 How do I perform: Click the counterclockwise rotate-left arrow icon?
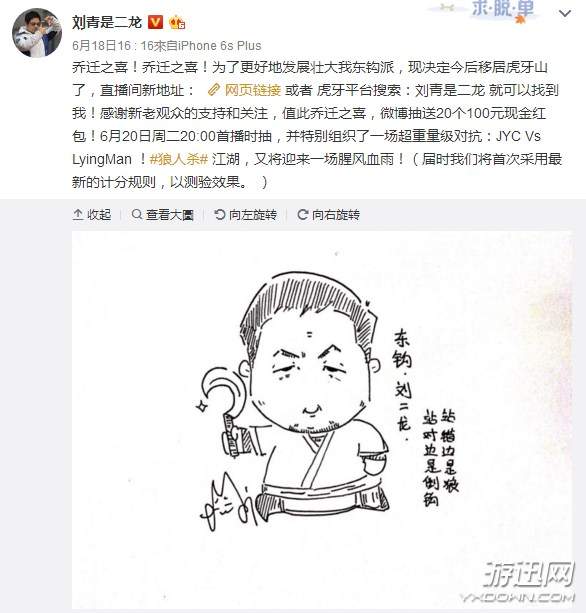click(x=220, y=214)
